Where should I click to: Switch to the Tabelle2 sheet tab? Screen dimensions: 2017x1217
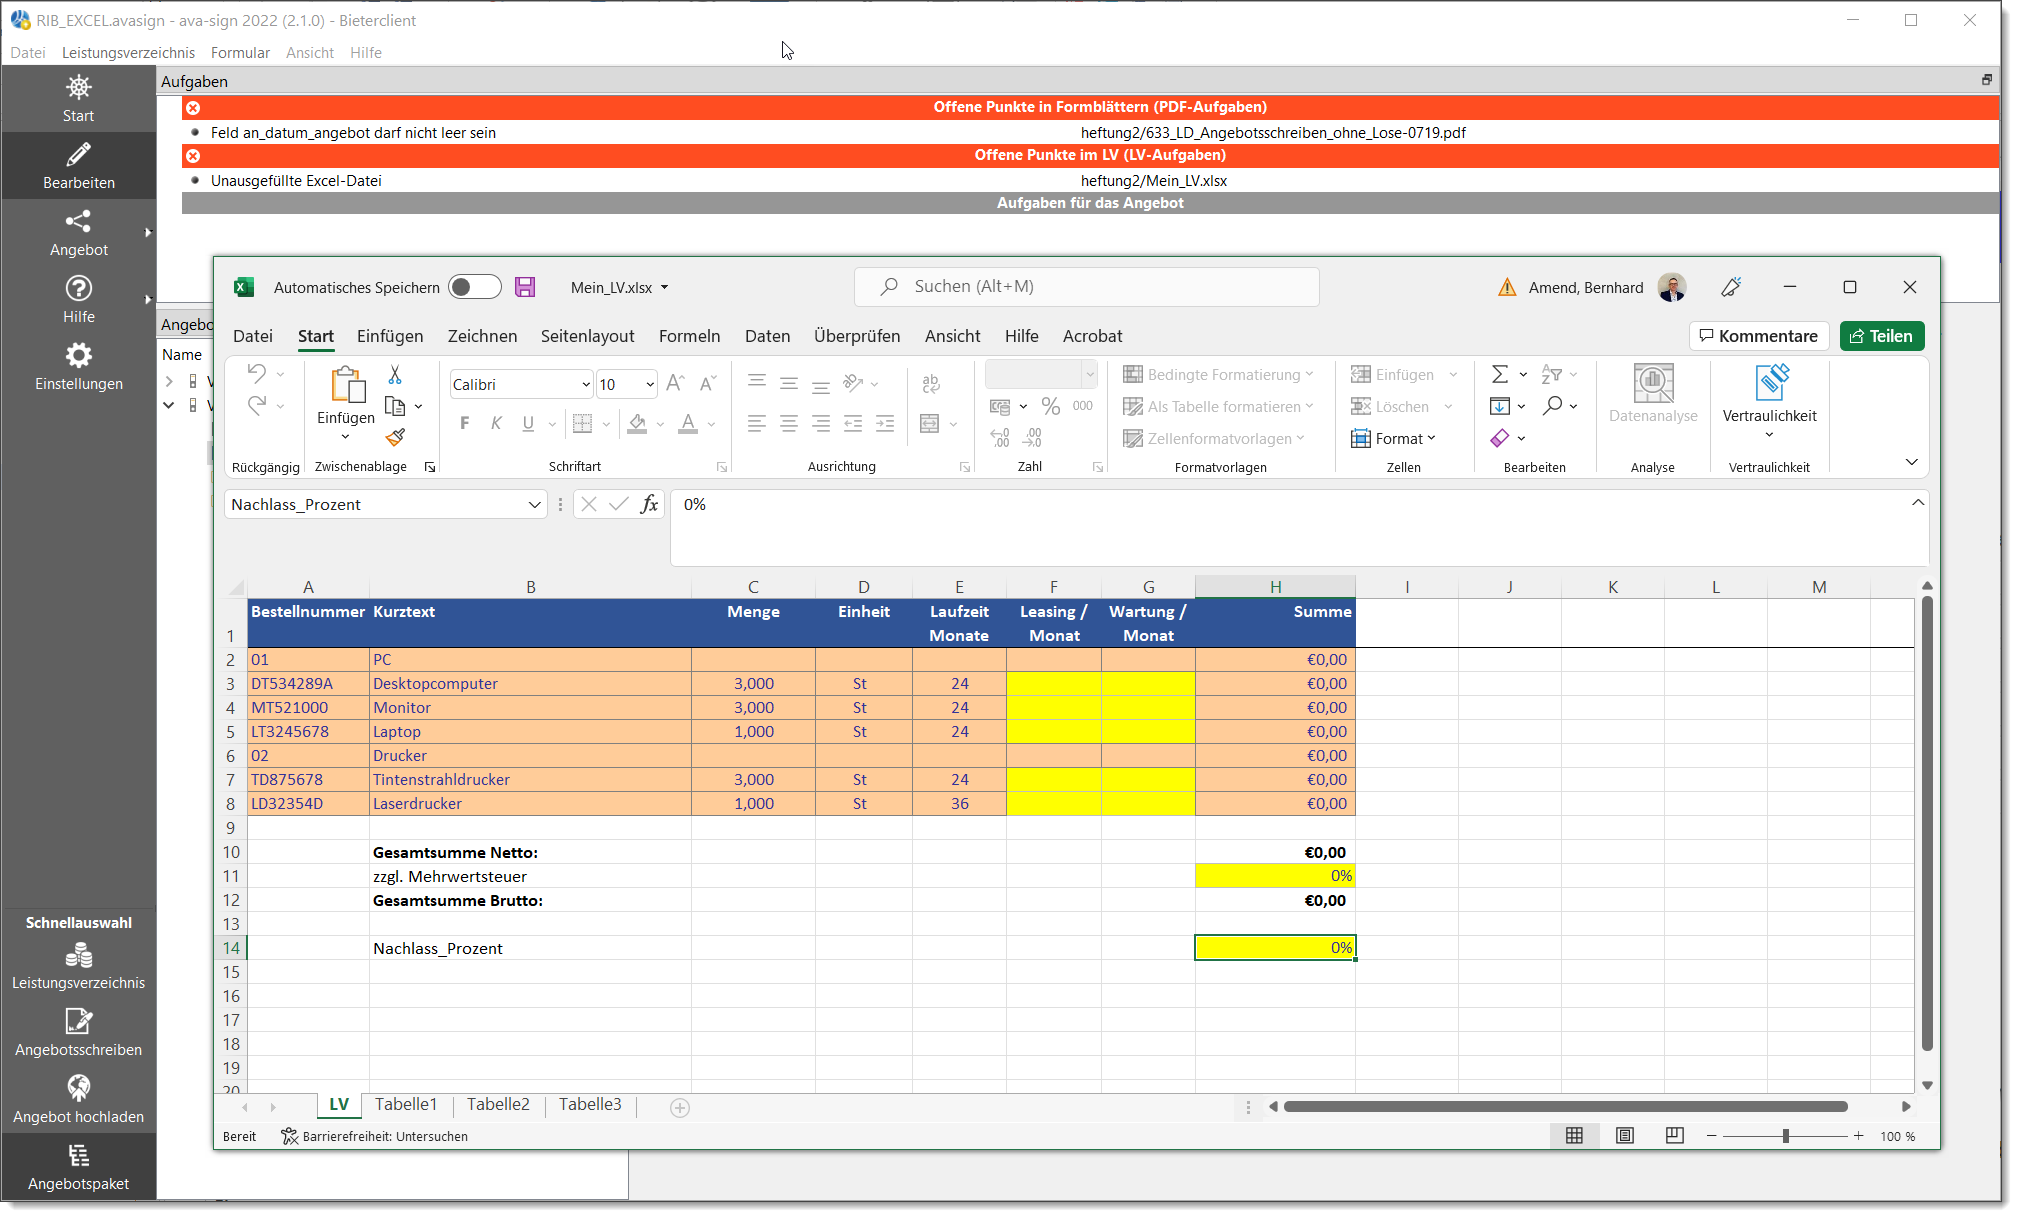pos(498,1104)
